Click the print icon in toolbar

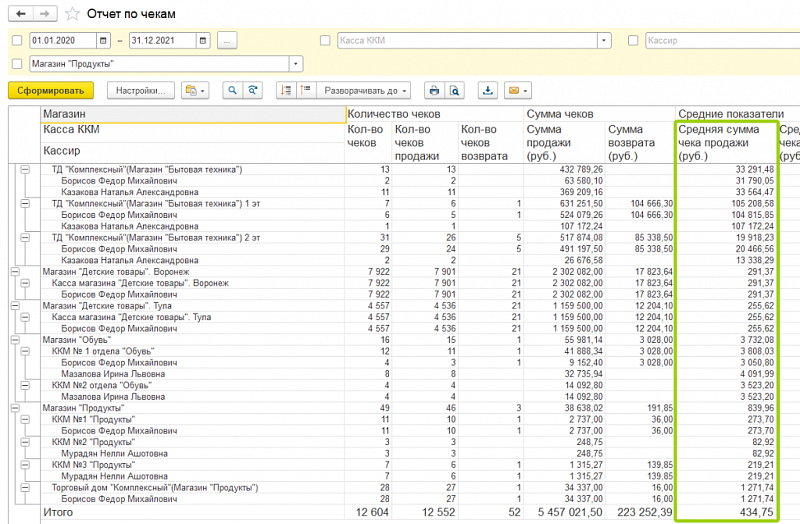pos(434,90)
